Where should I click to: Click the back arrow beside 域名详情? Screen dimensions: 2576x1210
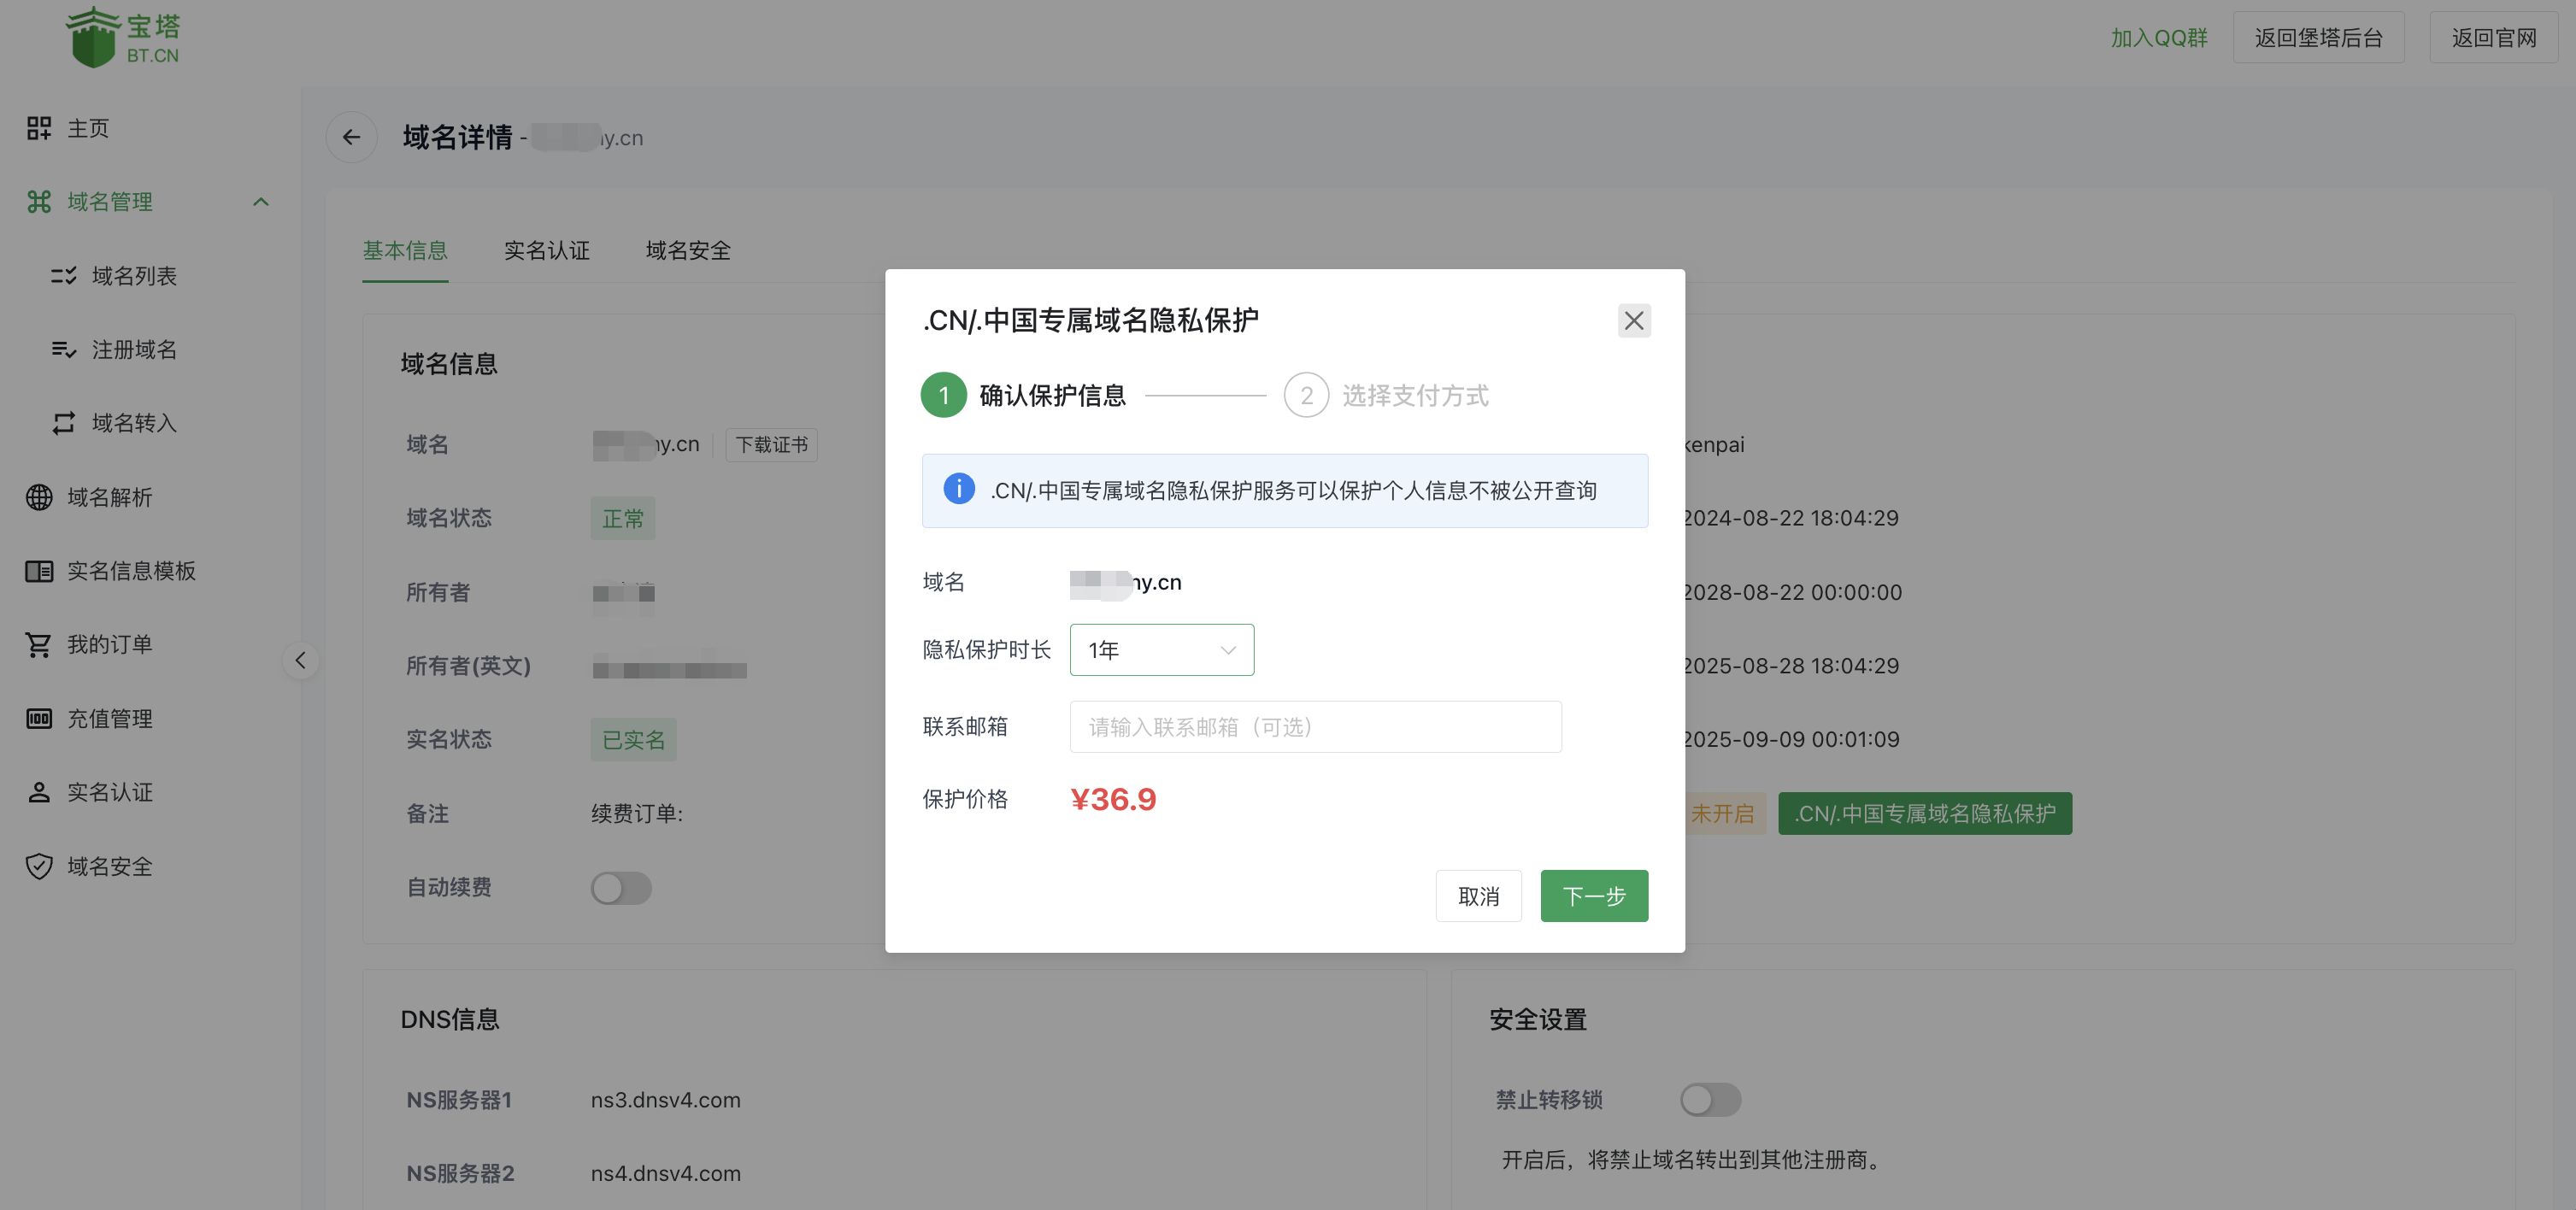pyautogui.click(x=351, y=137)
